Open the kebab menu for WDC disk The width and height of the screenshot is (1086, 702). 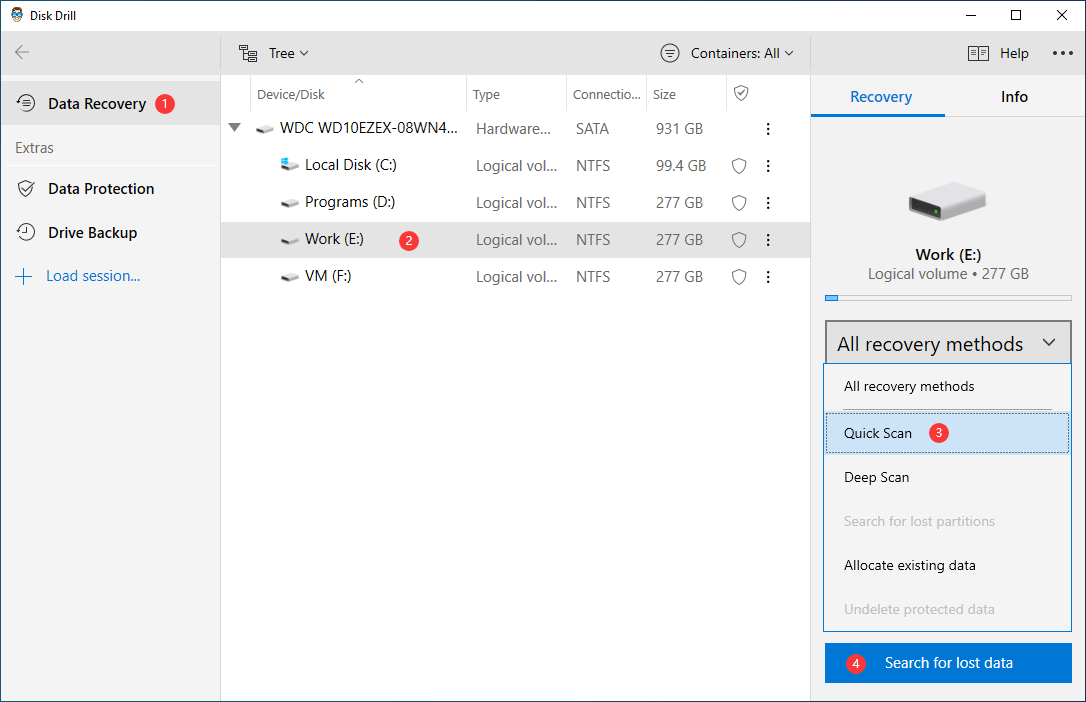[x=767, y=129]
